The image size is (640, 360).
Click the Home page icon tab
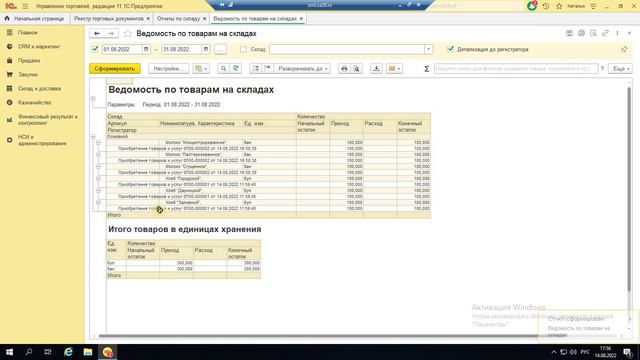coord(7,18)
